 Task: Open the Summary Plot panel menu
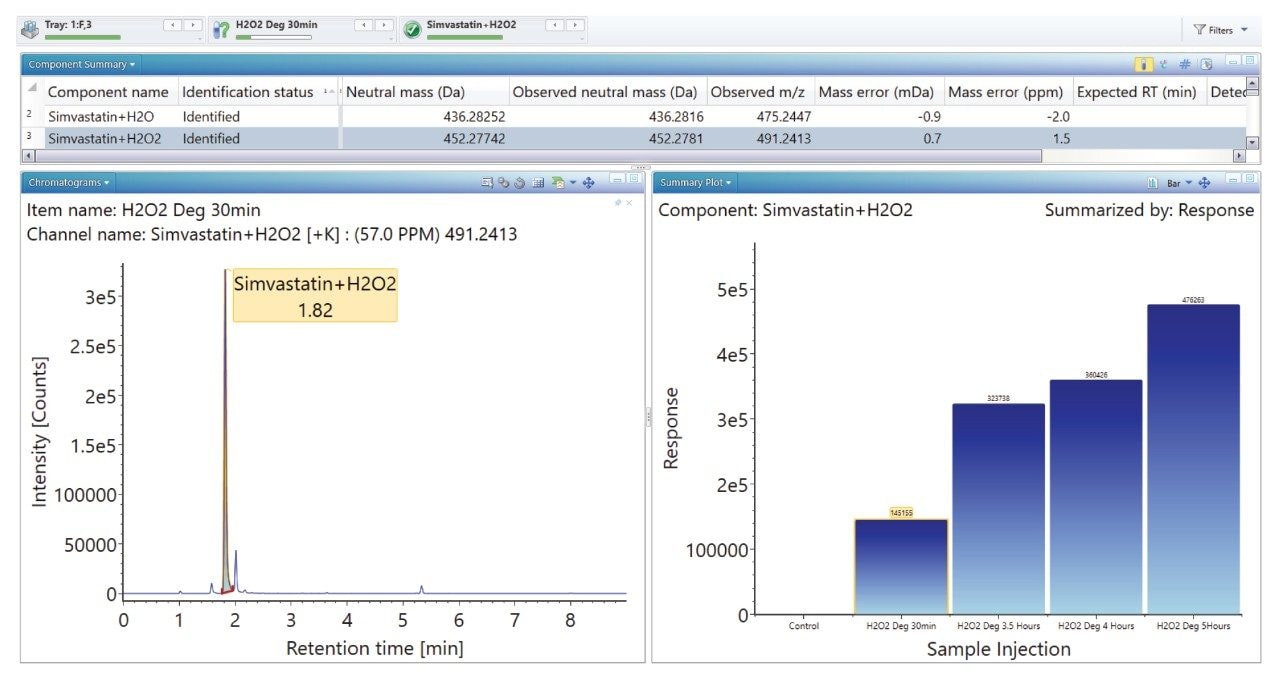[696, 183]
